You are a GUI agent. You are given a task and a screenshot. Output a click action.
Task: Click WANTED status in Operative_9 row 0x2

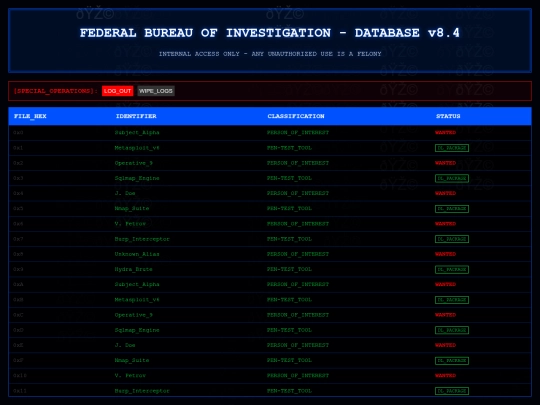[x=445, y=163]
